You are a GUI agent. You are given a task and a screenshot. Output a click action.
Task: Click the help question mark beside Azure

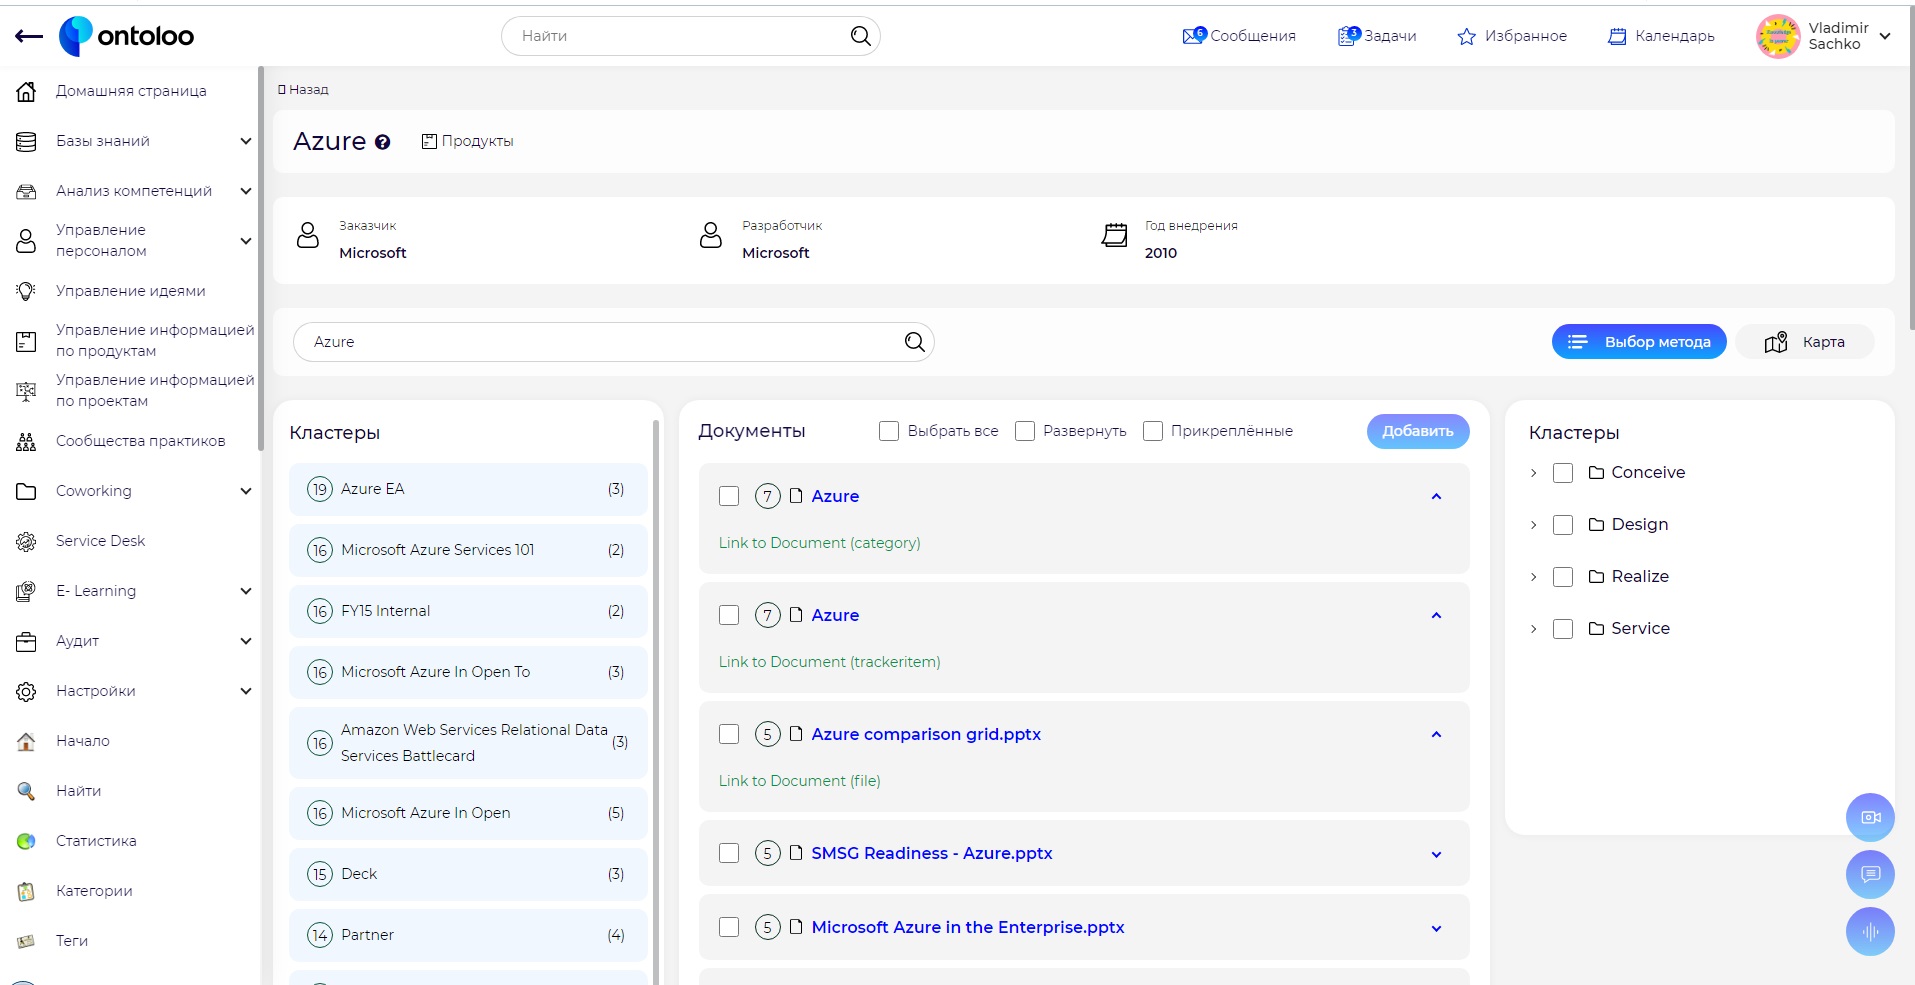click(x=382, y=142)
